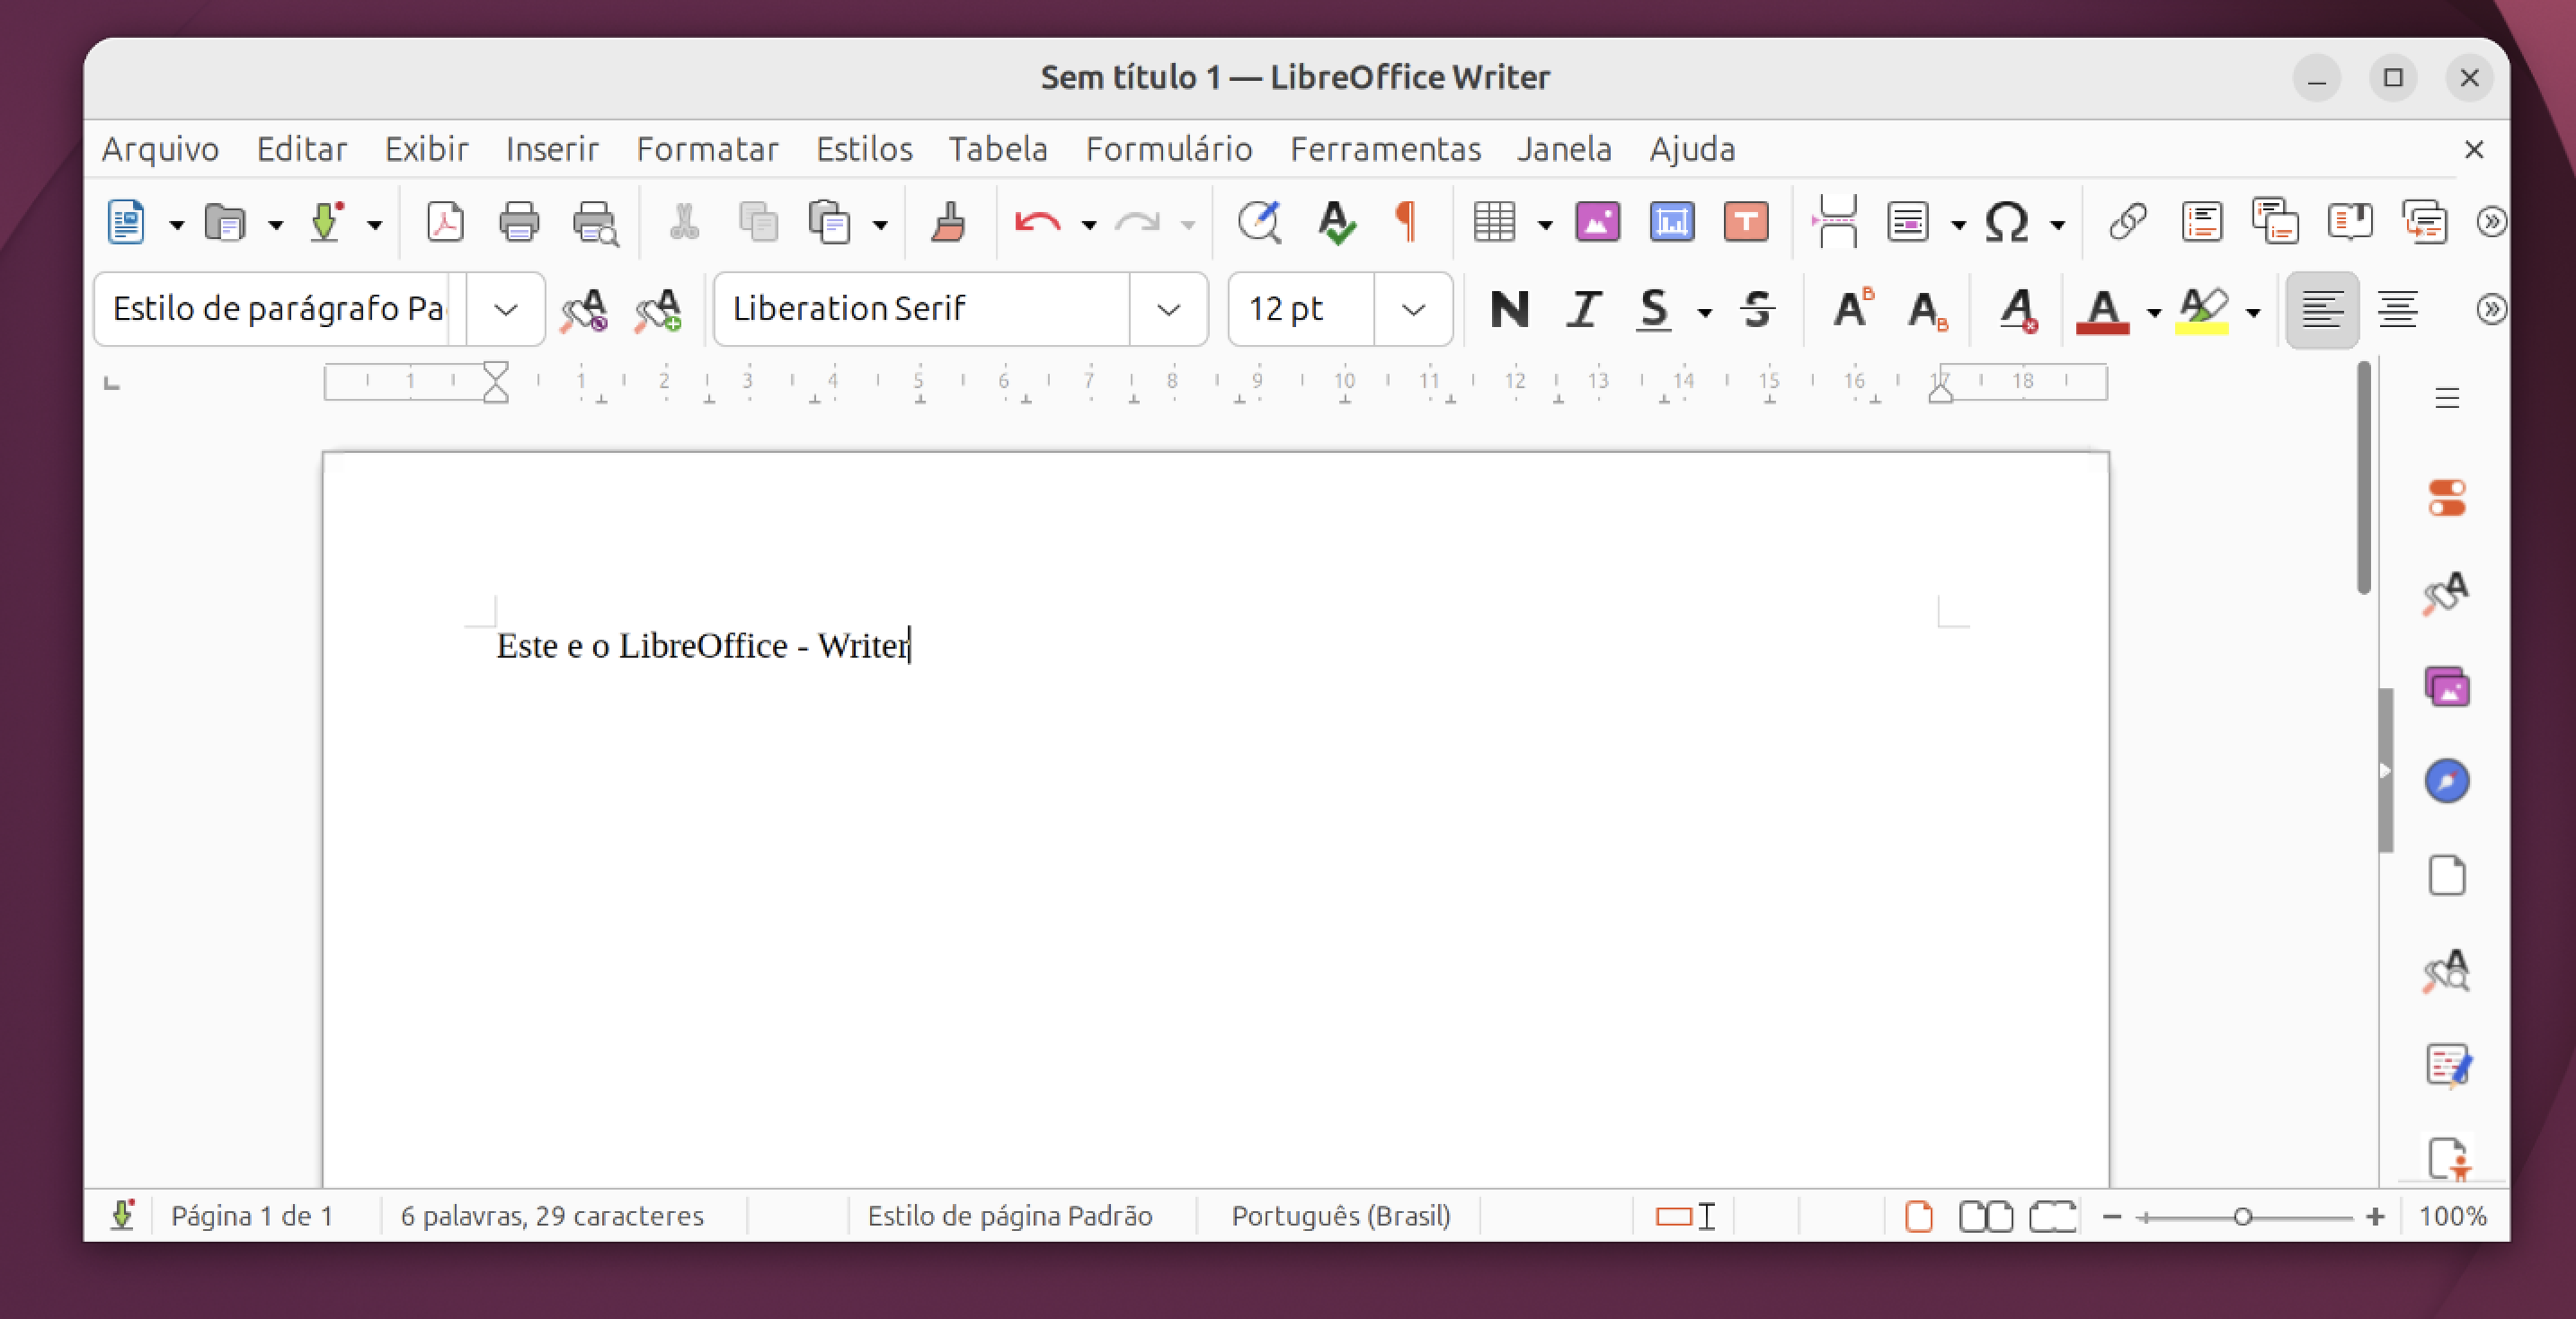Open the Insert Table dropdown arrow
Screen dimensions: 2576x1319
[x=1544, y=225]
